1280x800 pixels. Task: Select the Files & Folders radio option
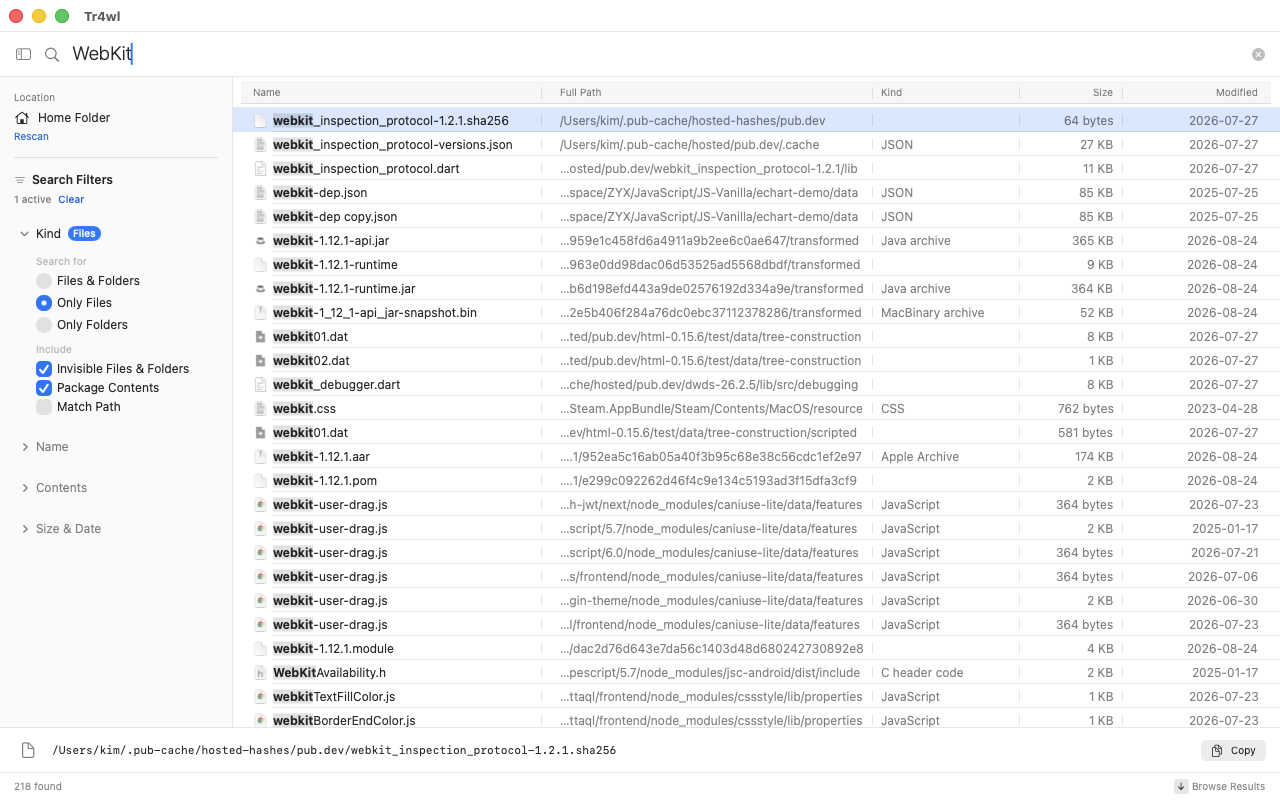[x=44, y=281]
